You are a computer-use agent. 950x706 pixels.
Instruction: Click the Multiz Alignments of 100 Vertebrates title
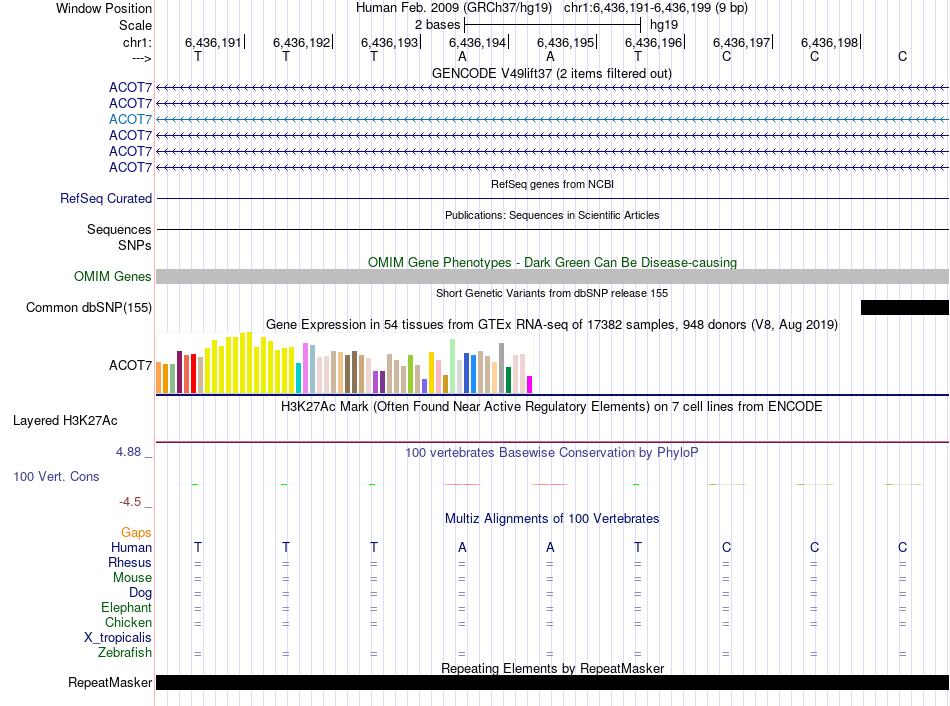click(551, 519)
